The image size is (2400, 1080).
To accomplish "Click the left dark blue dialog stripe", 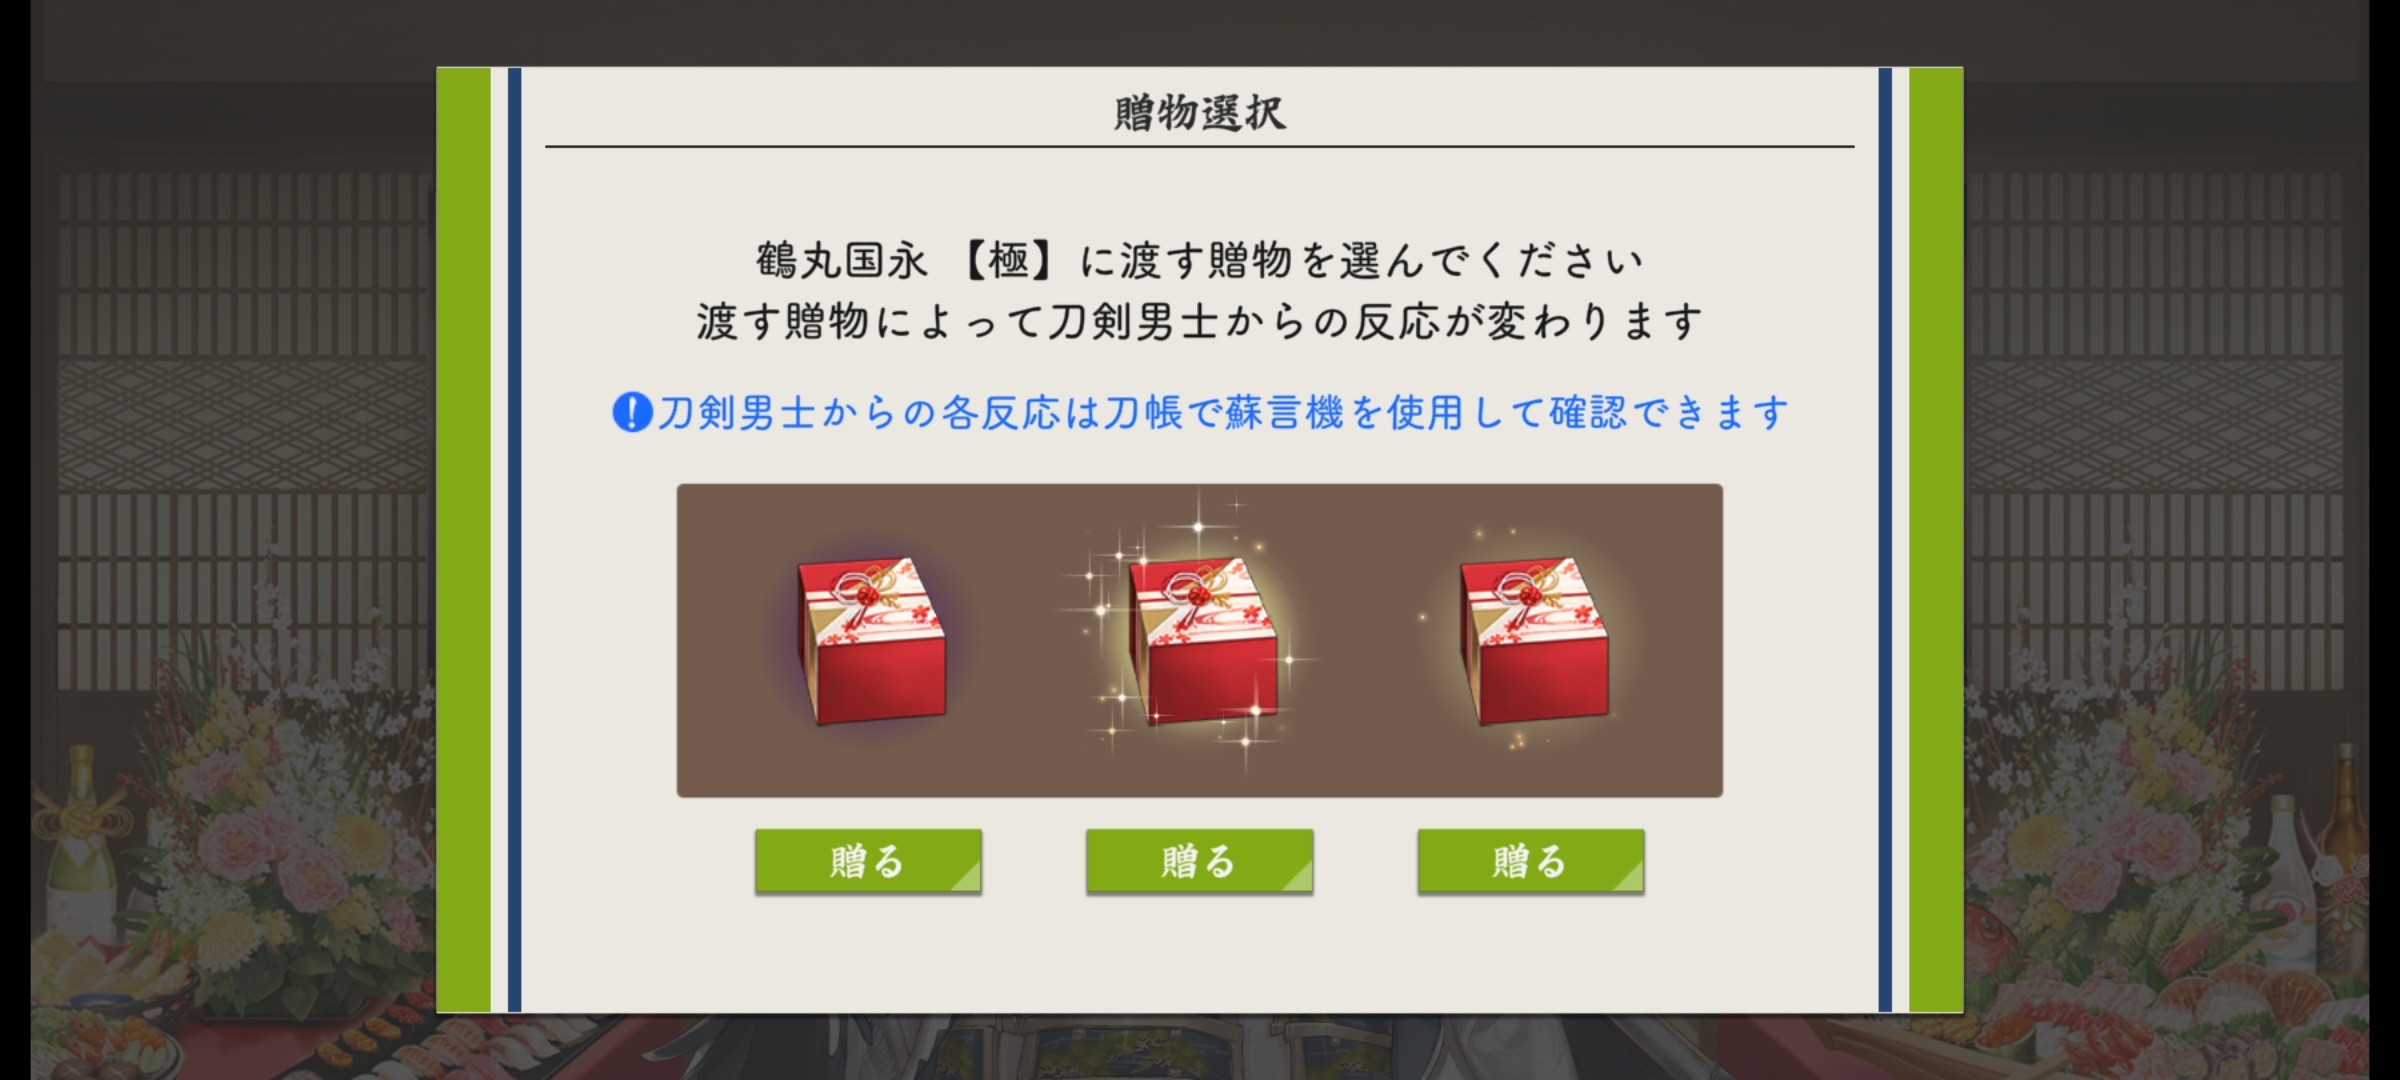I will [514, 540].
